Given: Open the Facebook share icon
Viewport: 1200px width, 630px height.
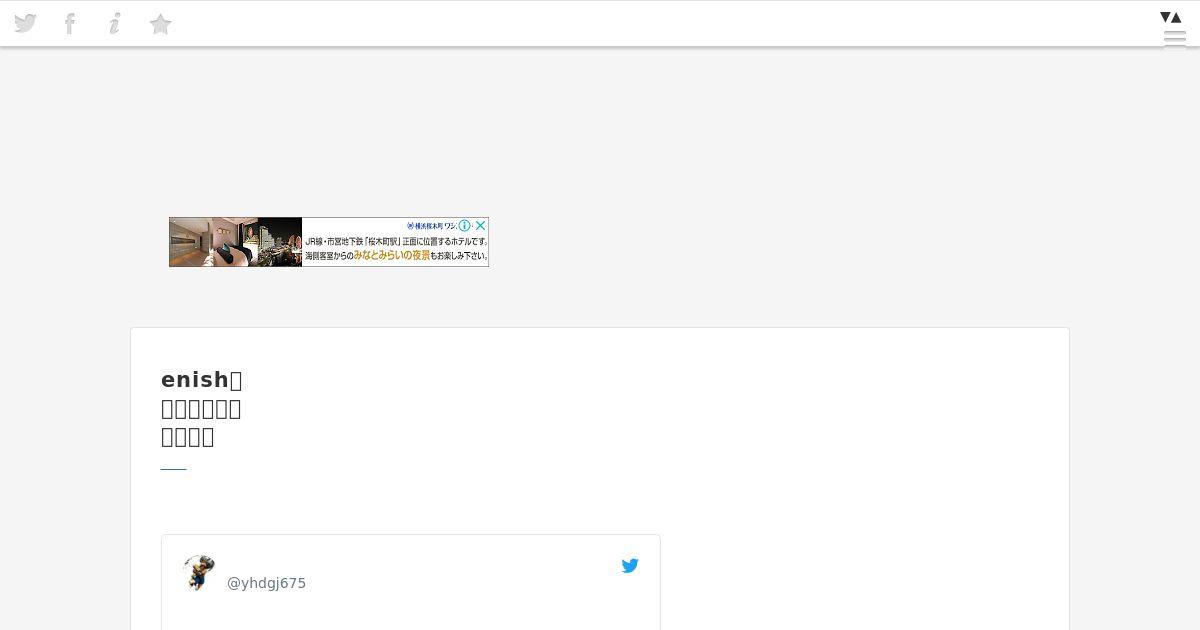Looking at the screenshot, I should click(70, 23).
